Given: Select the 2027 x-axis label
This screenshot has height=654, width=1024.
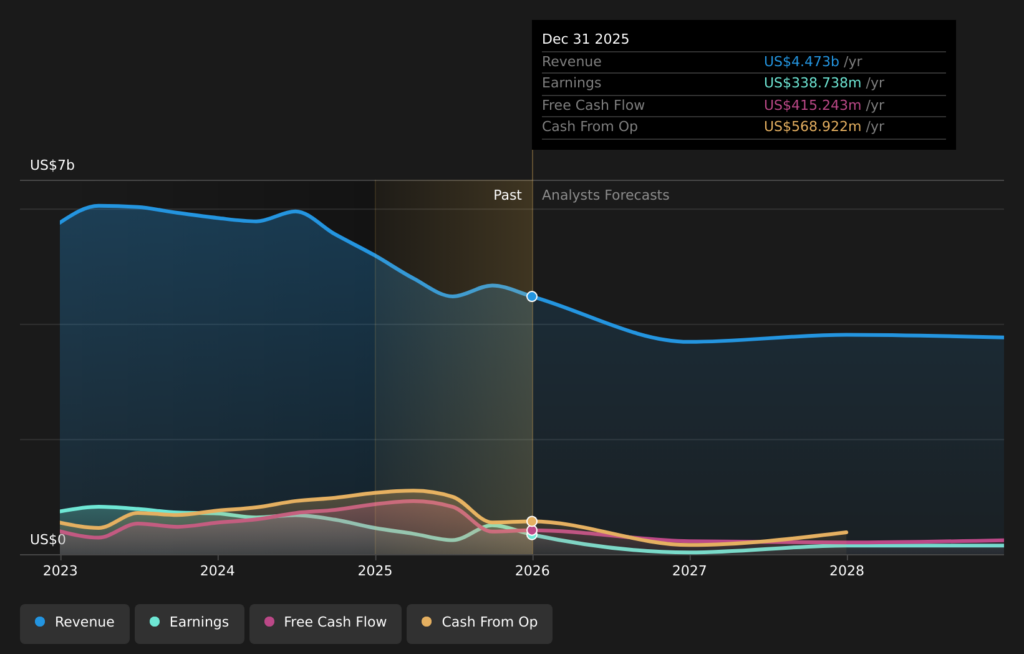Looking at the screenshot, I should (689, 571).
